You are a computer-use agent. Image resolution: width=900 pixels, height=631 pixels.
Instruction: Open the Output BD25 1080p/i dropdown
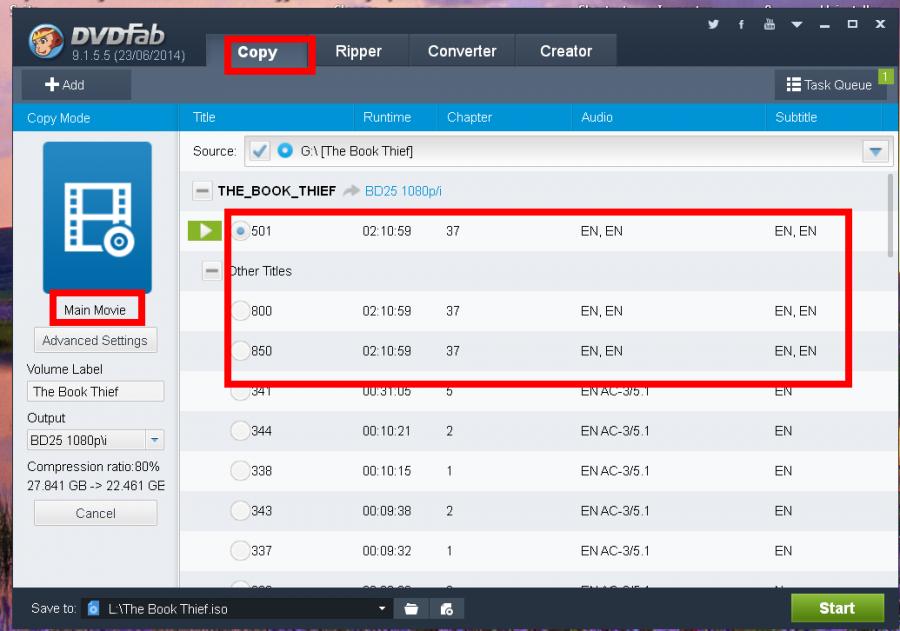click(155, 439)
